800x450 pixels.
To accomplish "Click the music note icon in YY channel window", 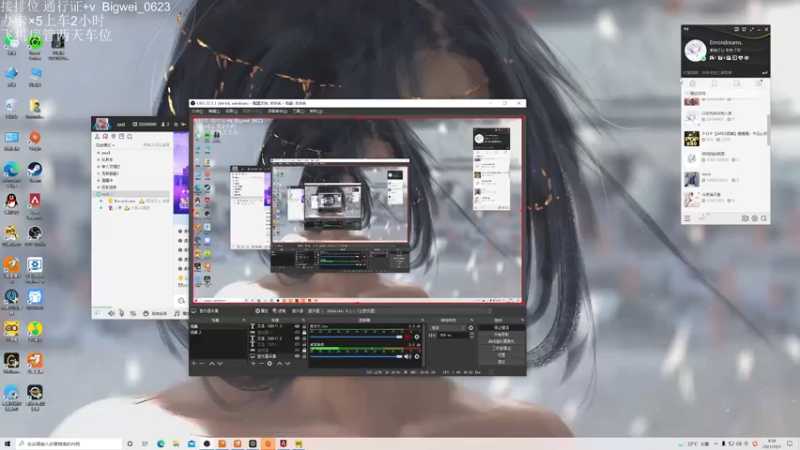I will tap(177, 313).
